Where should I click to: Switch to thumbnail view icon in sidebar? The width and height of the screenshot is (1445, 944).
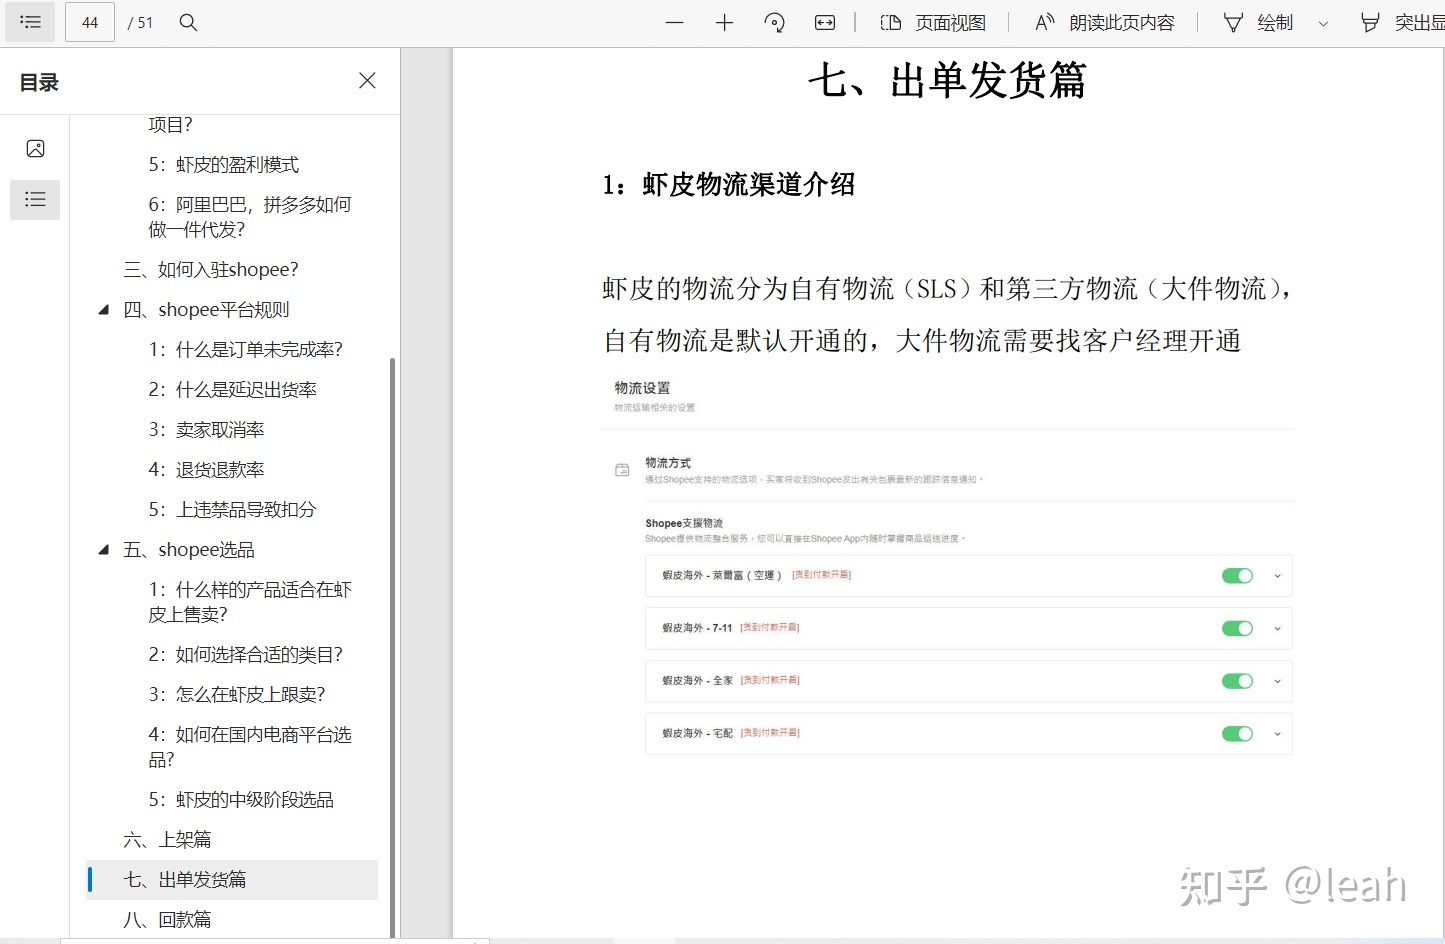(x=35, y=149)
